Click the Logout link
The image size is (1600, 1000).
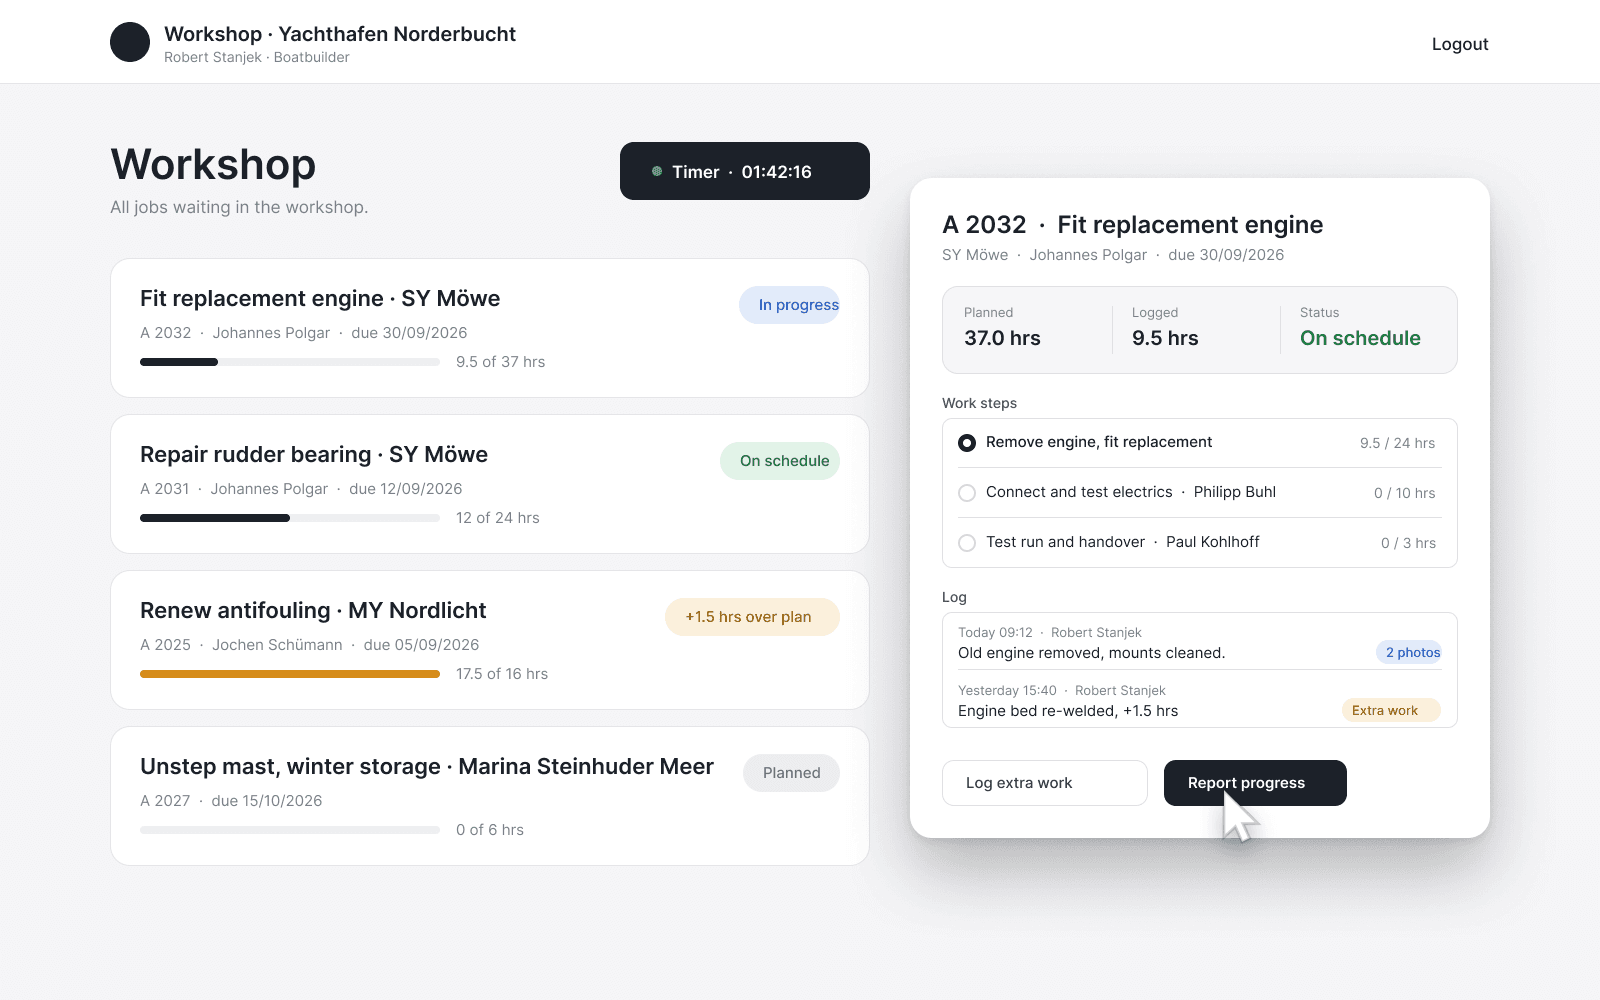(1460, 44)
